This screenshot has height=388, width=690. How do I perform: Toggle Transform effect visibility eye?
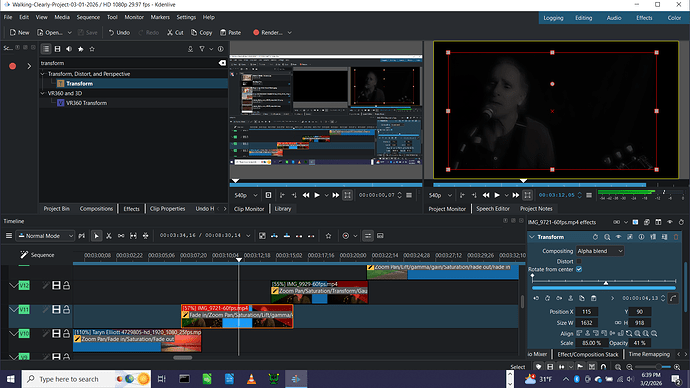tap(618, 237)
